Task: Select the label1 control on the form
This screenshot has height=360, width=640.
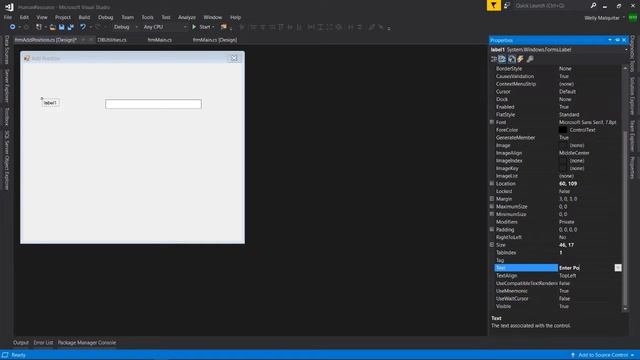Action: click(50, 103)
